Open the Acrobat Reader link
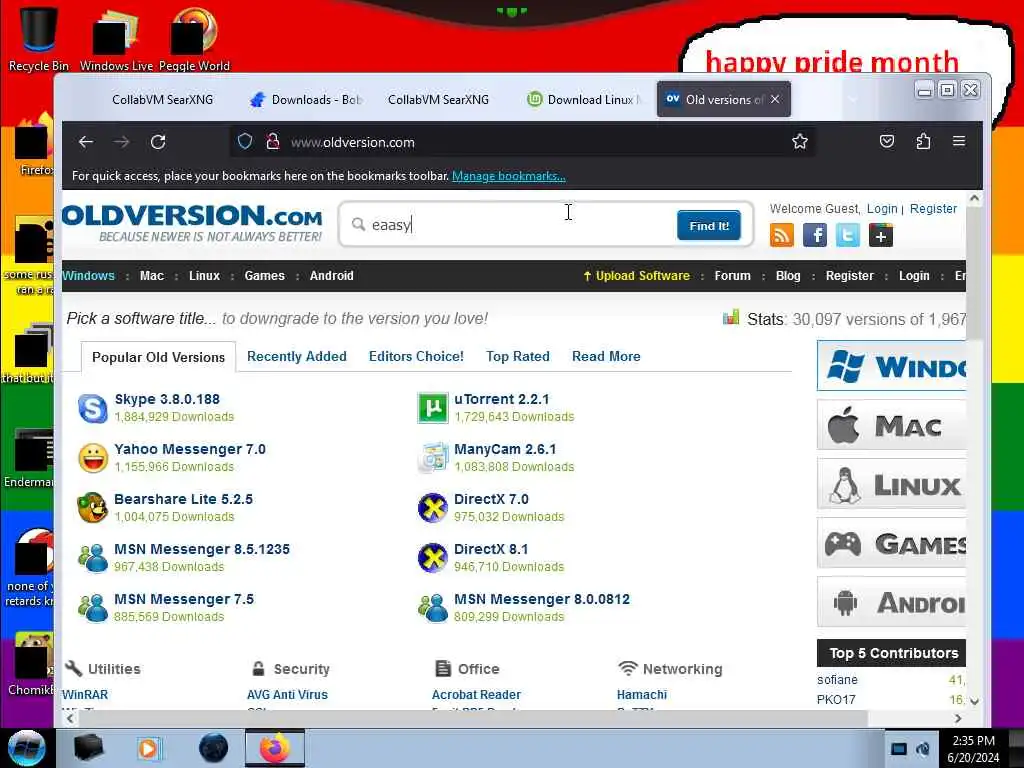The height and width of the screenshot is (768, 1024). 476,694
